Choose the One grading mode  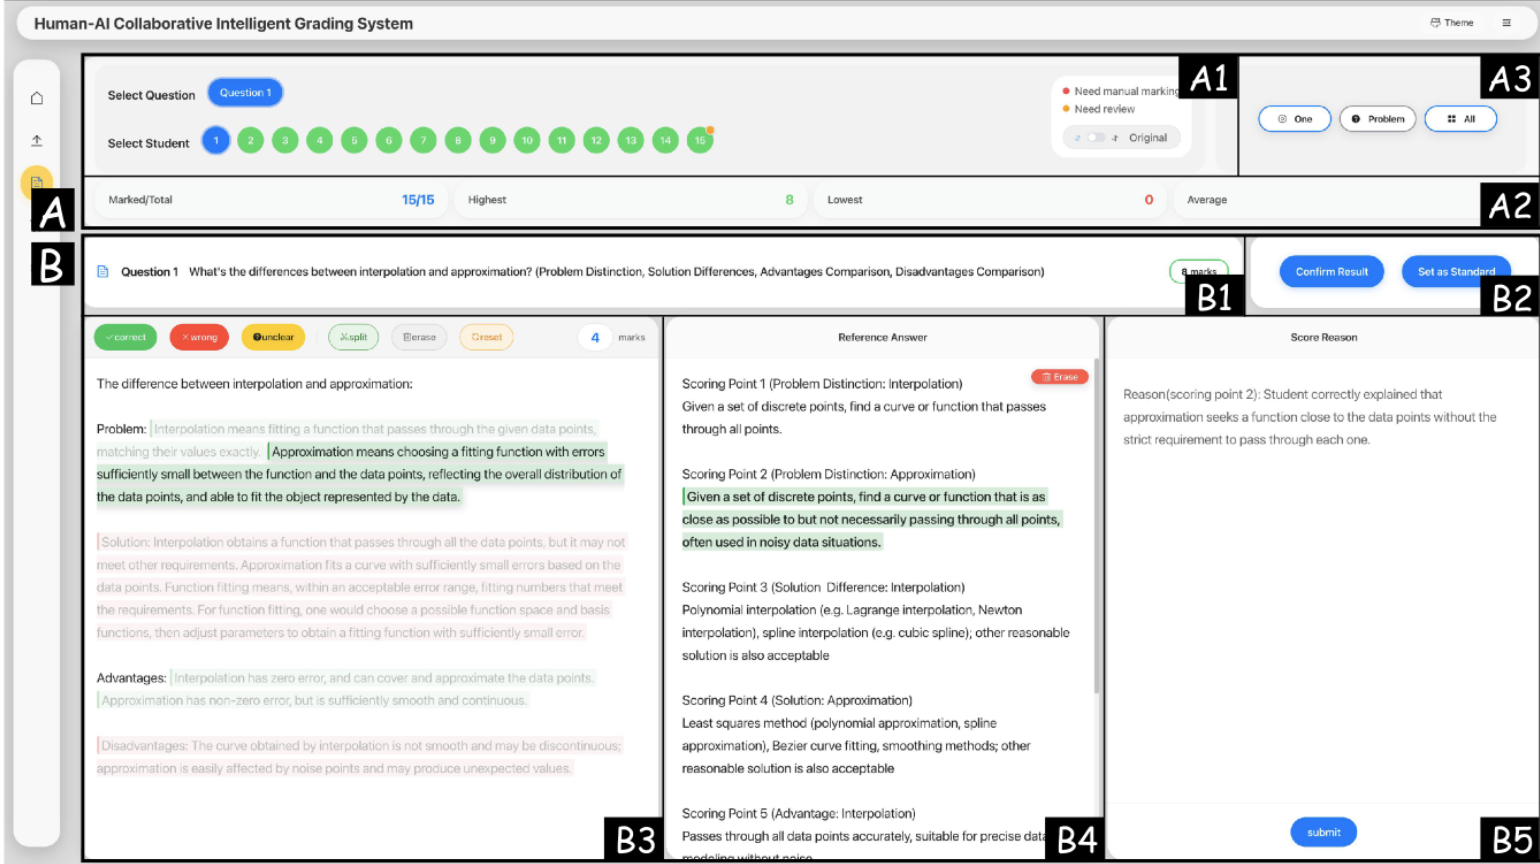point(1294,119)
